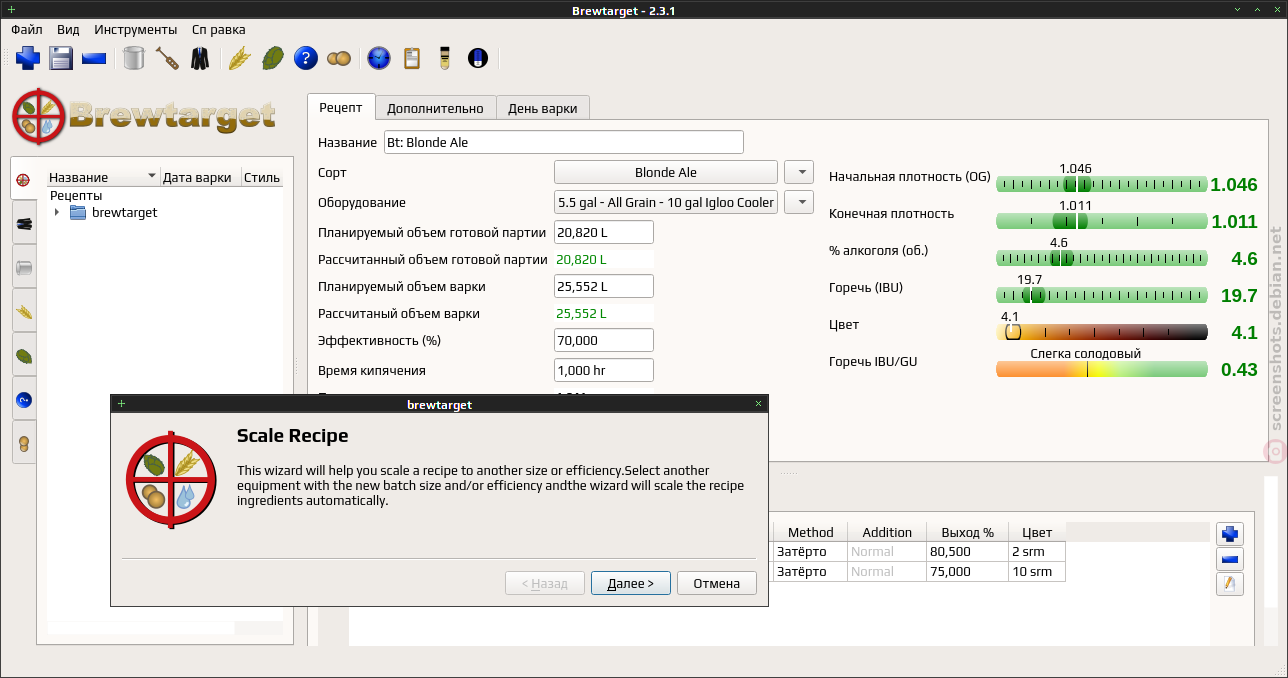Viewport: 1288px width, 678px height.
Task: Click the equipment button 5.5 gal All Grain
Action: 666,202
